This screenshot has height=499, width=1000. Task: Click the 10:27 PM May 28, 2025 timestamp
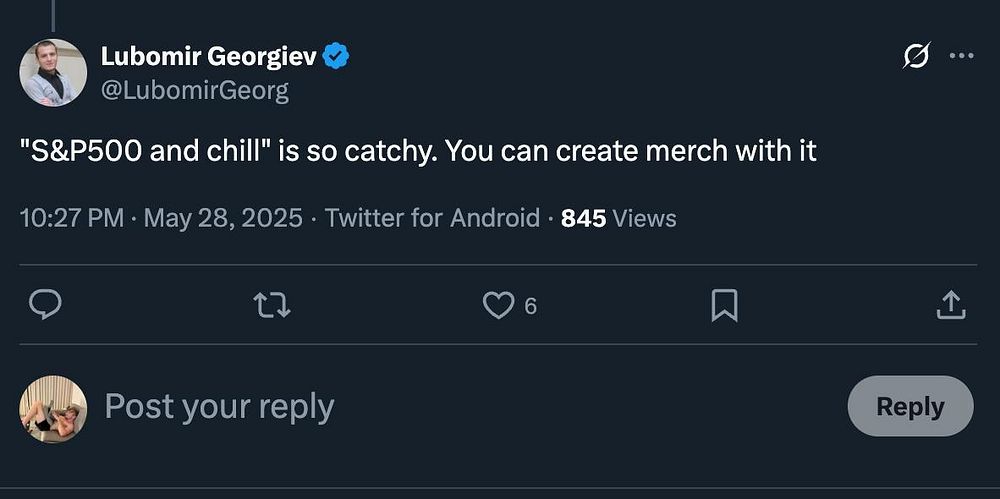click(x=161, y=218)
